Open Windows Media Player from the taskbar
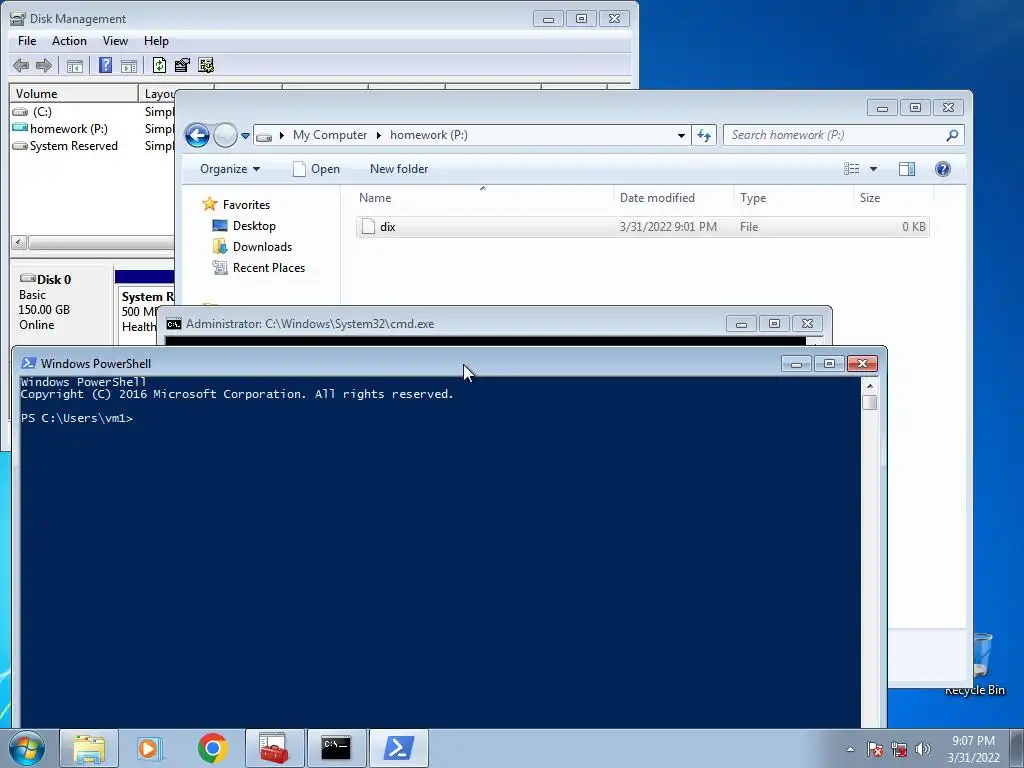Viewport: 1024px width, 768px height. tap(150, 748)
